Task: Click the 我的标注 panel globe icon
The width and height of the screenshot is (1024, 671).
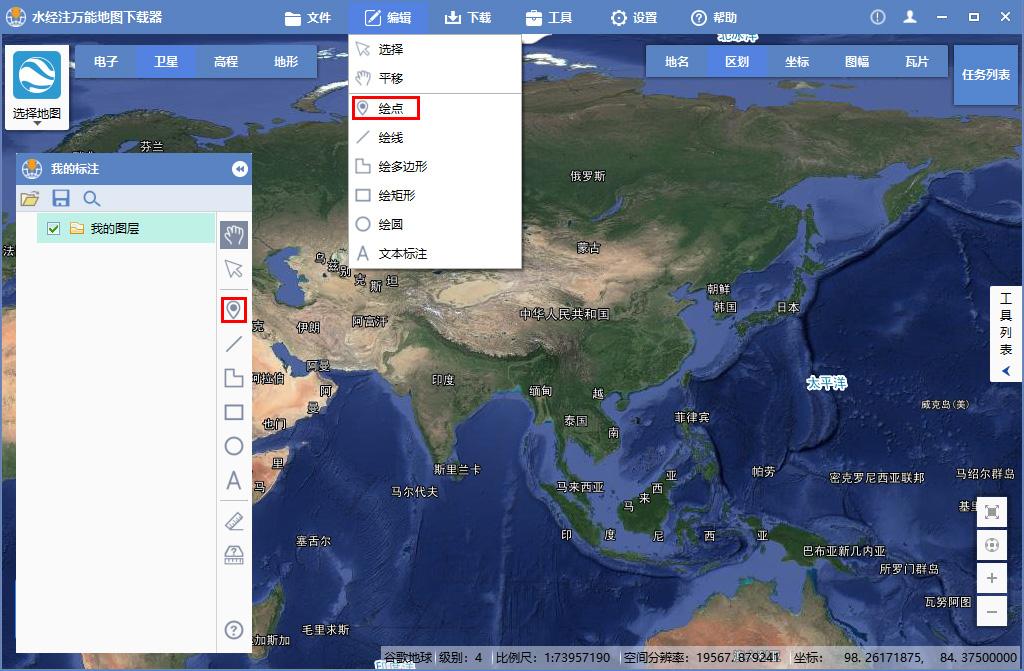Action: pos(31,169)
